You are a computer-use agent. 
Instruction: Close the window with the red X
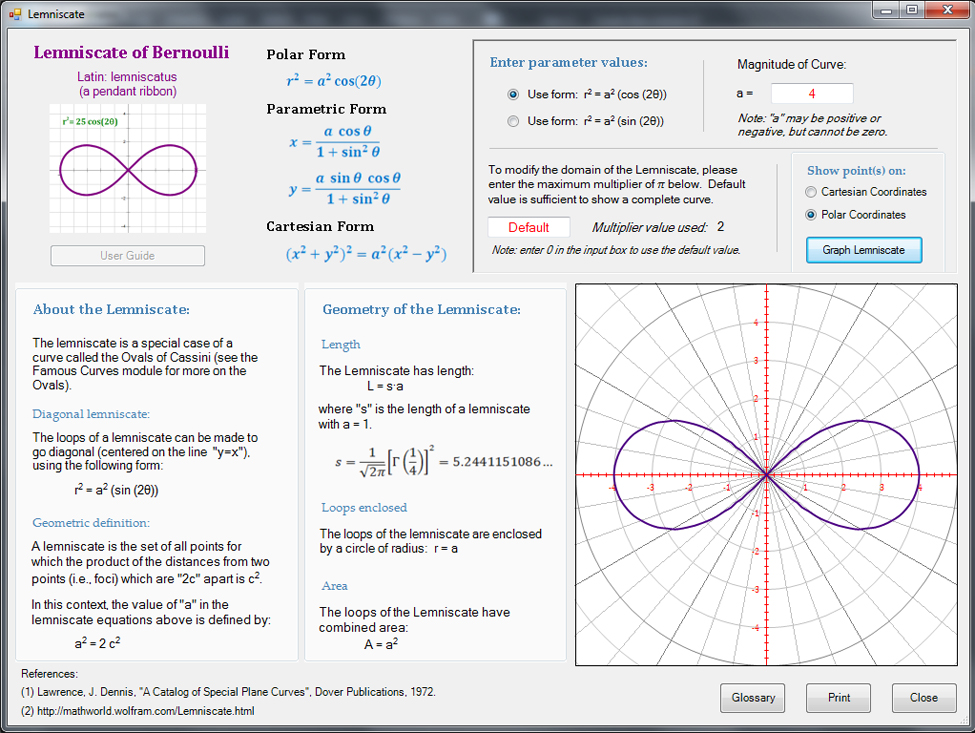point(945,10)
